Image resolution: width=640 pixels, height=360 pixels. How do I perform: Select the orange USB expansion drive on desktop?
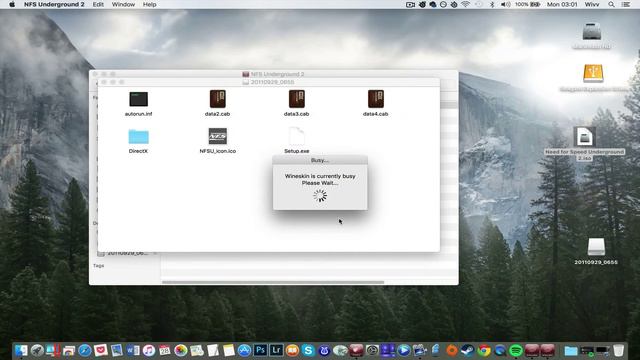tap(593, 73)
